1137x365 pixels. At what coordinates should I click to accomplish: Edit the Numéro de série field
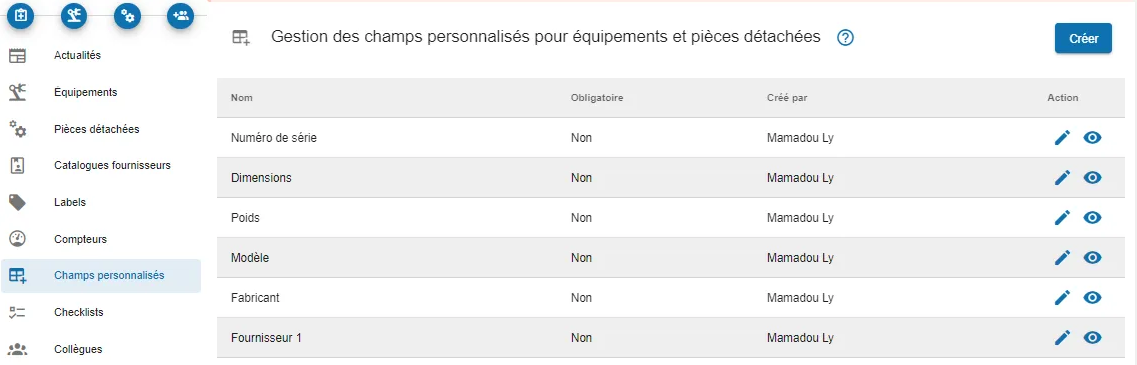pyautogui.click(x=1062, y=138)
